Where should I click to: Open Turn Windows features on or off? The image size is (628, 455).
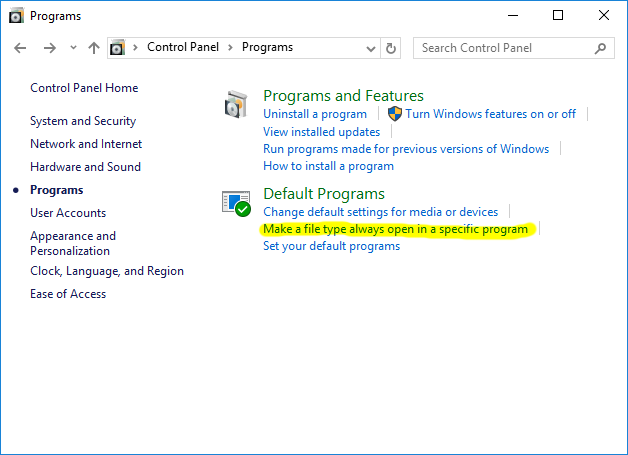tap(490, 114)
